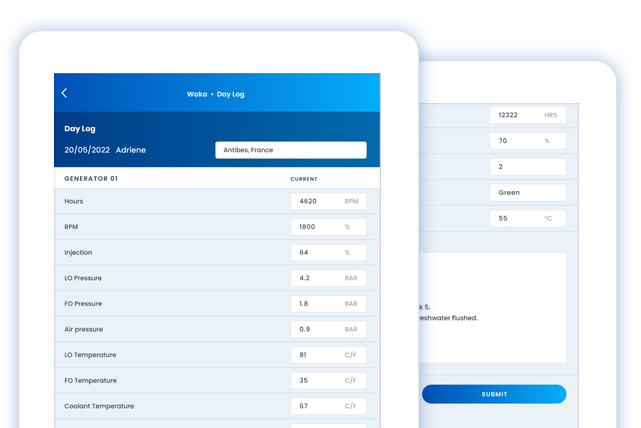Go back using the chevron arrow in header
Screen dimensions: 641x428
(64, 93)
